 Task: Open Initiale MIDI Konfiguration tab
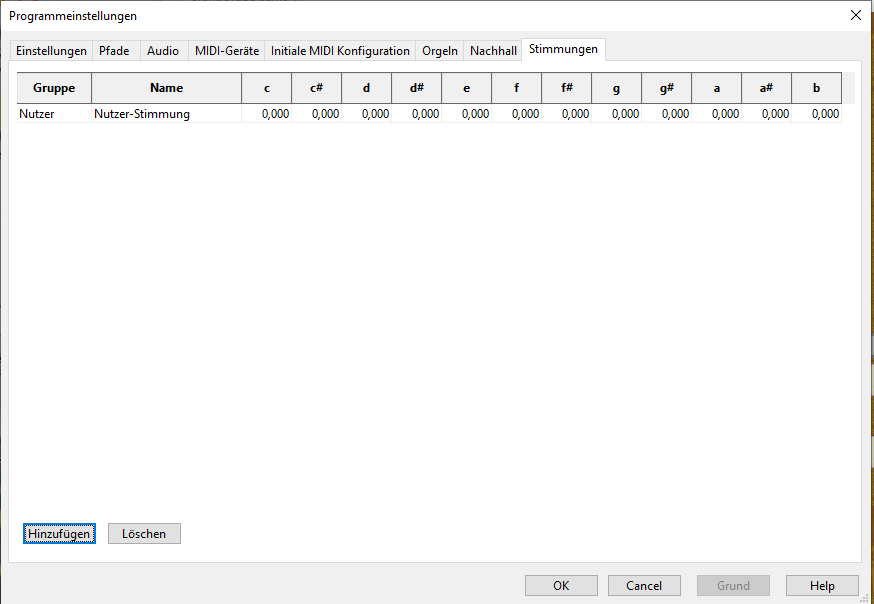pyautogui.click(x=340, y=51)
